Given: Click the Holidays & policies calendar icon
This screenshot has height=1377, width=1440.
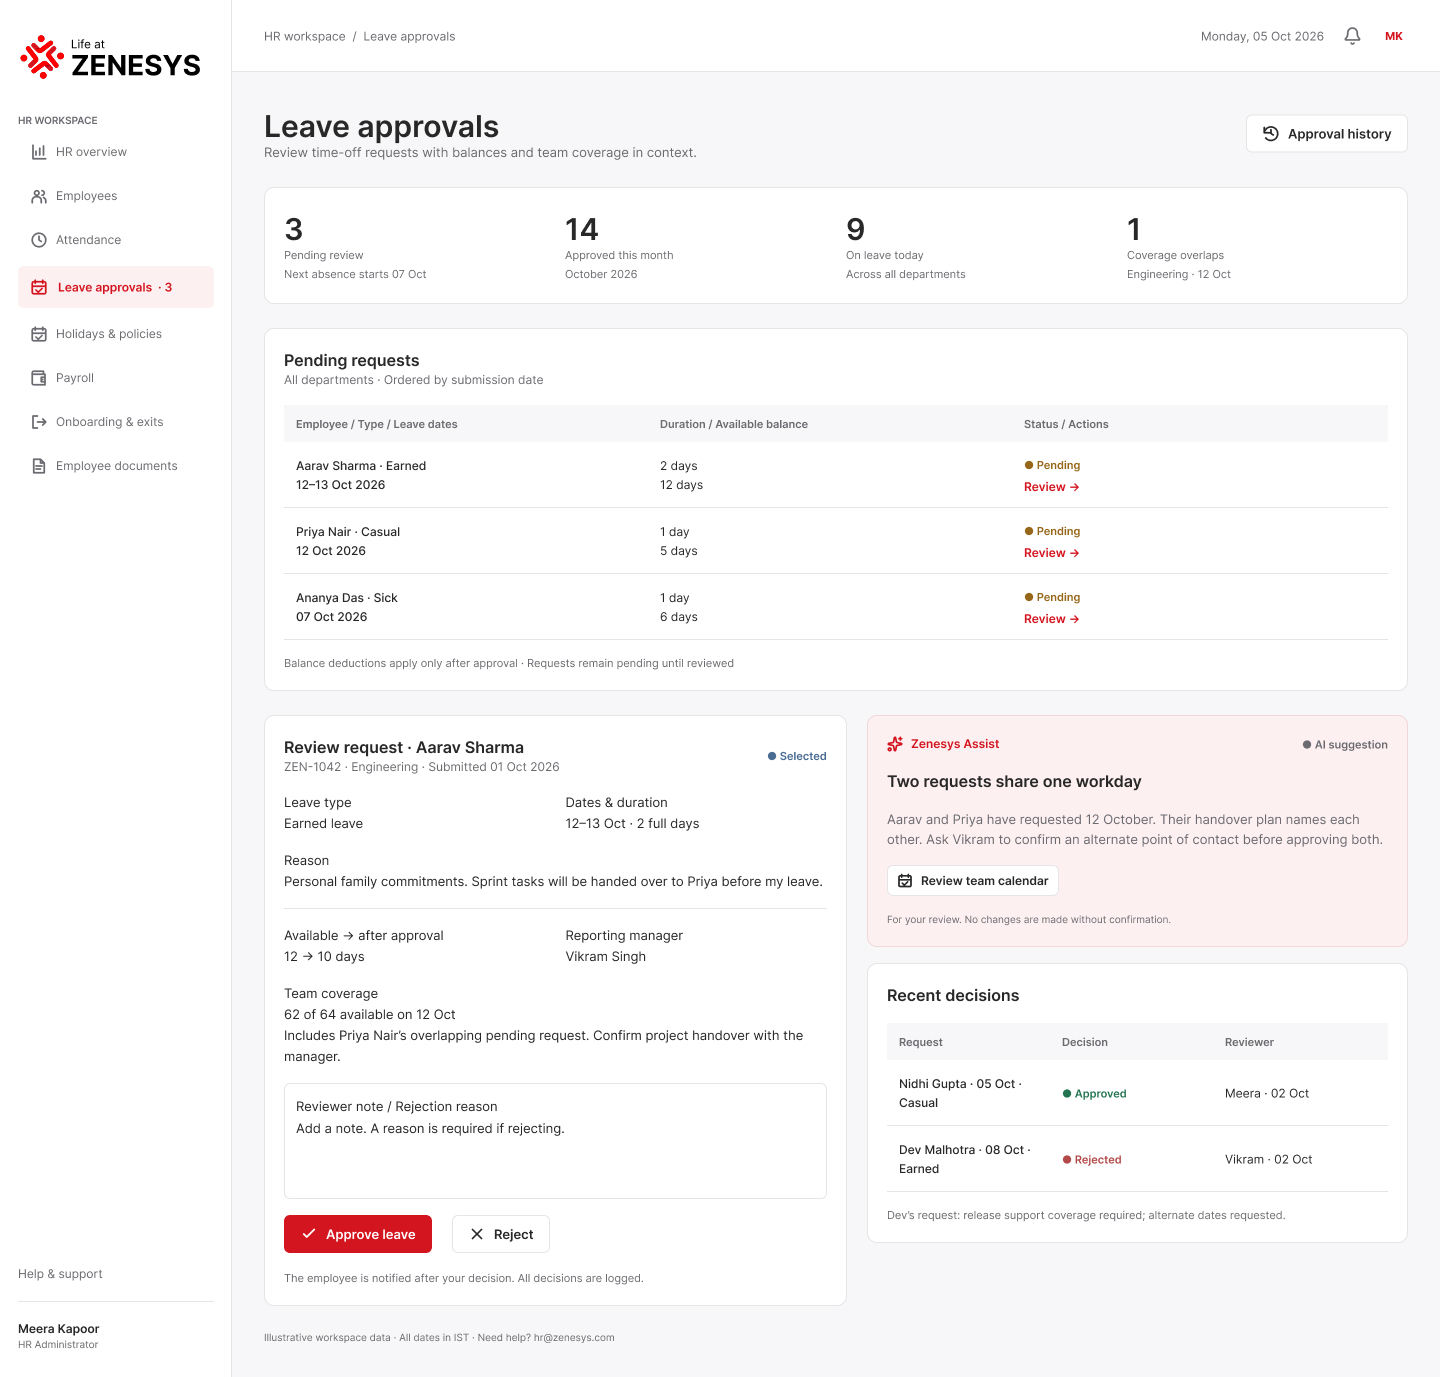Looking at the screenshot, I should (x=39, y=334).
